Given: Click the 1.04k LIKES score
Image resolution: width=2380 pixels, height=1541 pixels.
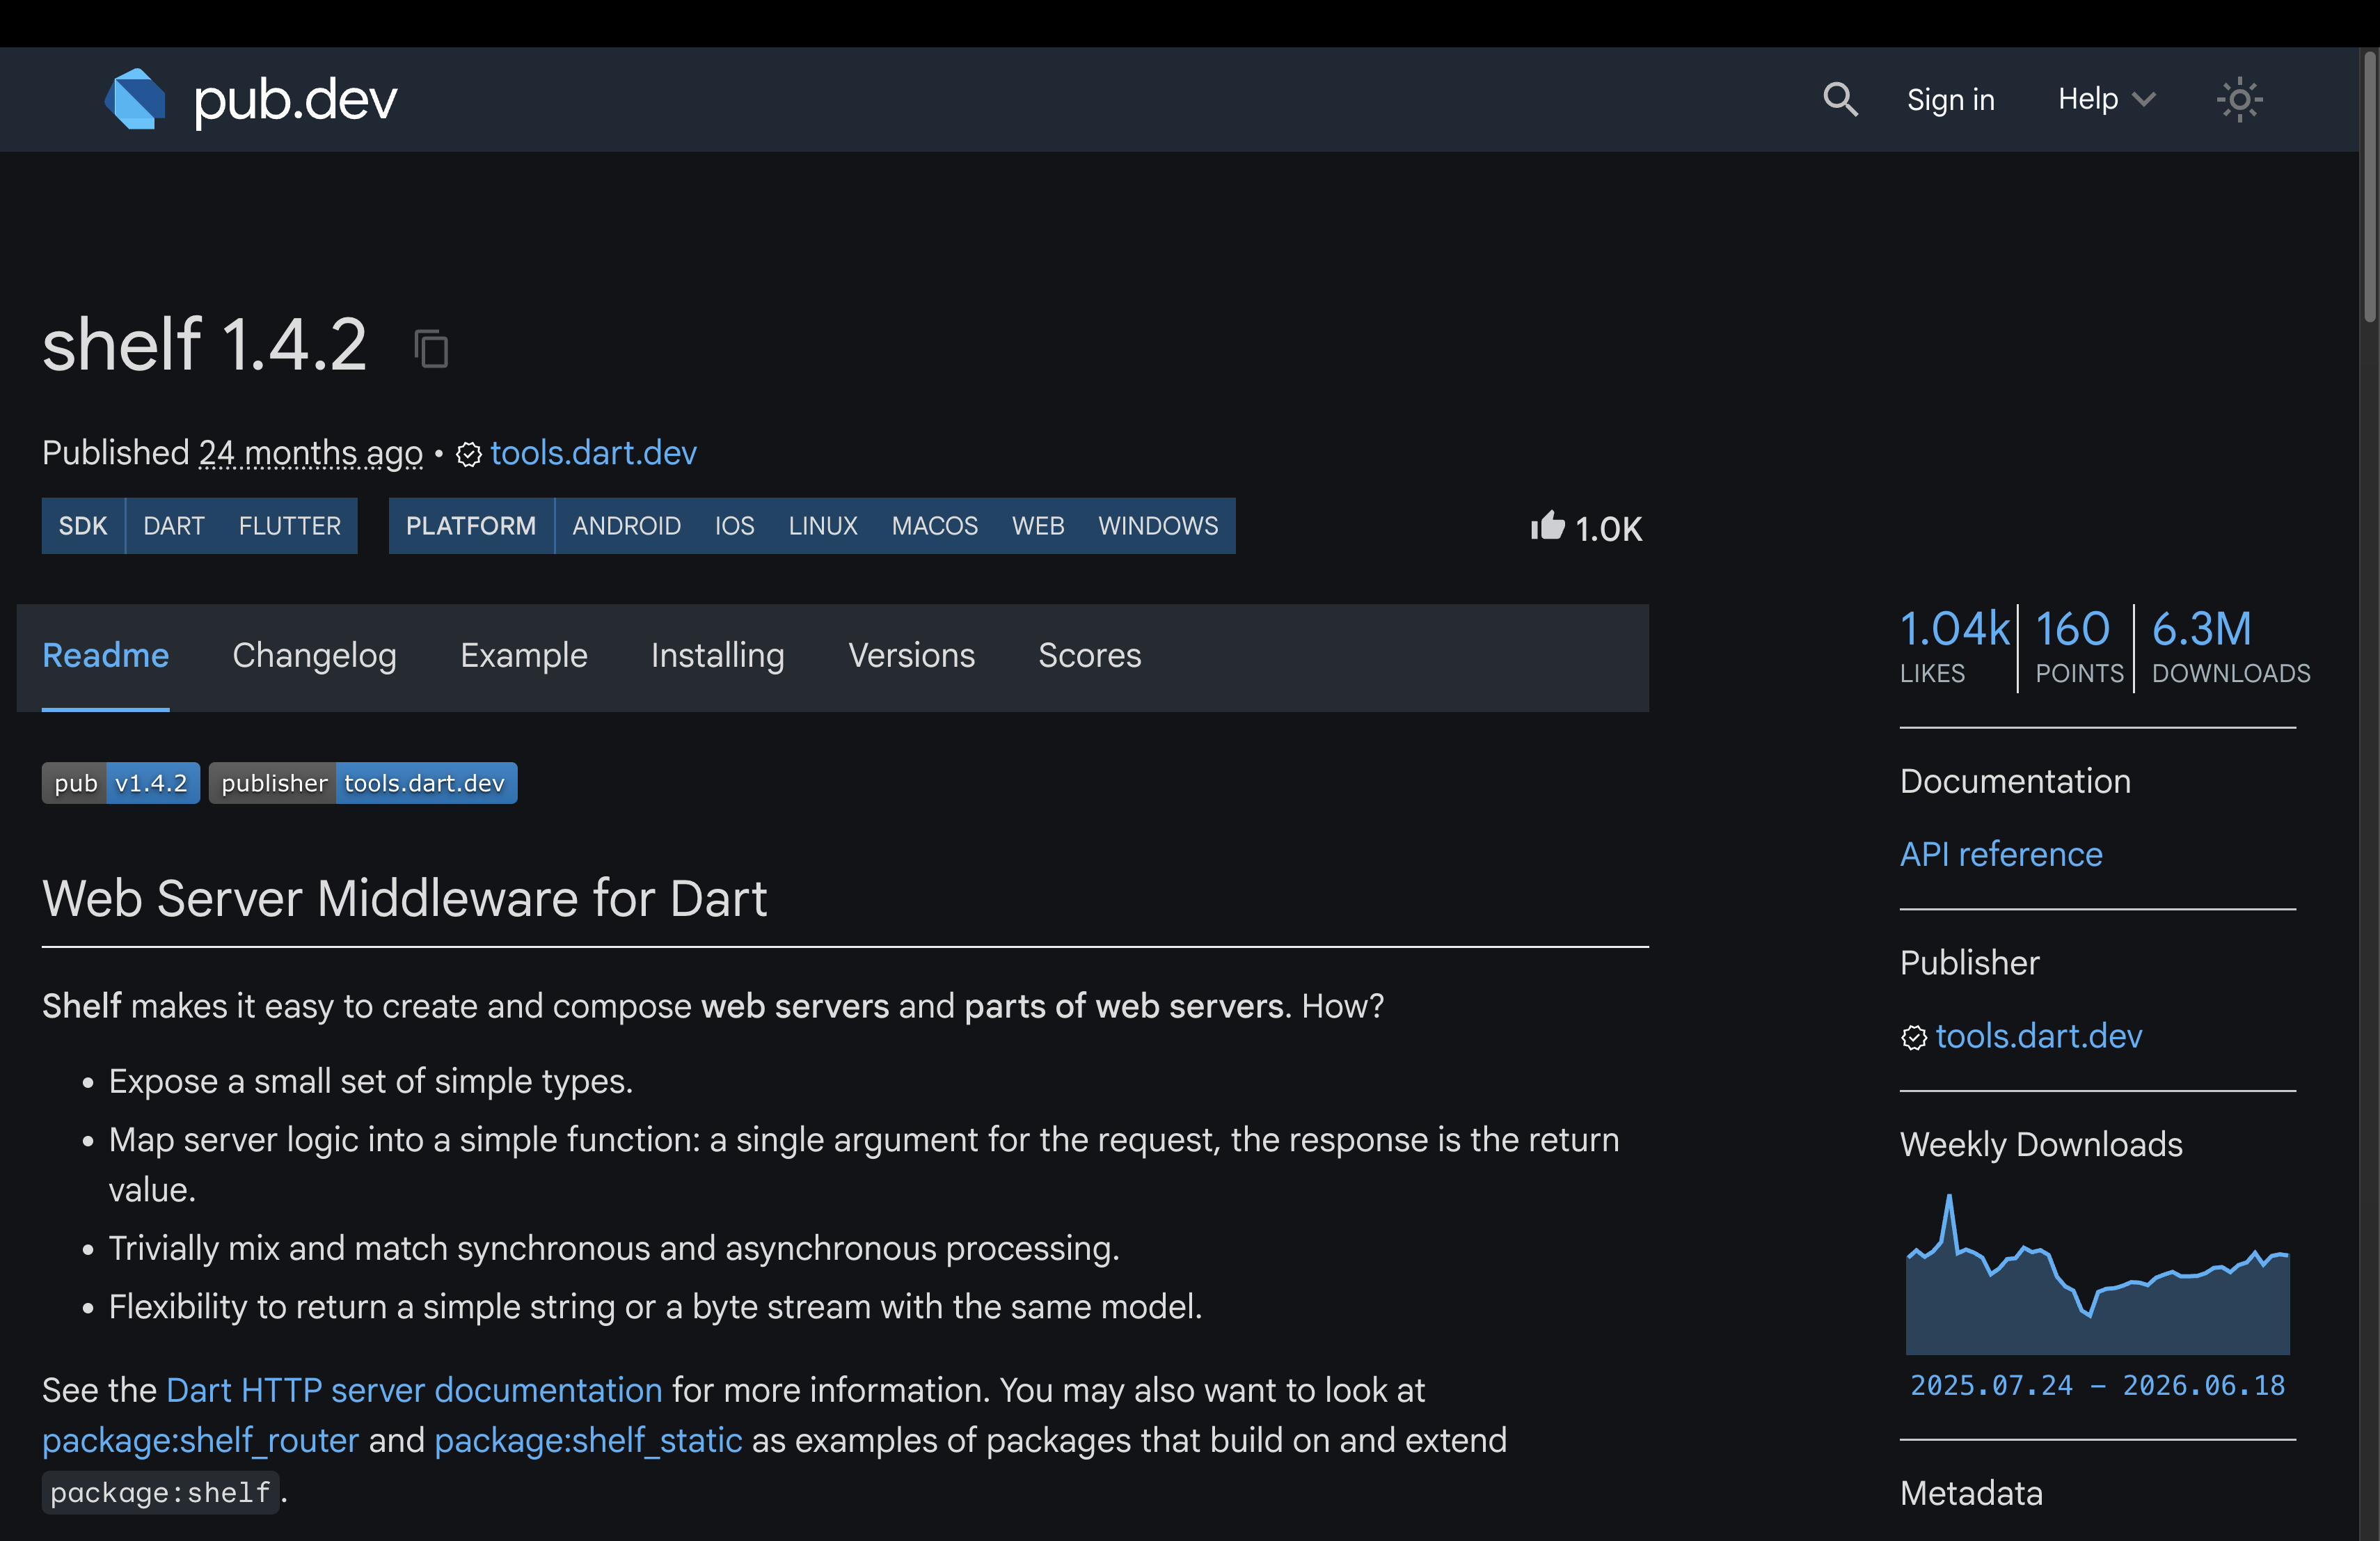Looking at the screenshot, I should [1954, 647].
